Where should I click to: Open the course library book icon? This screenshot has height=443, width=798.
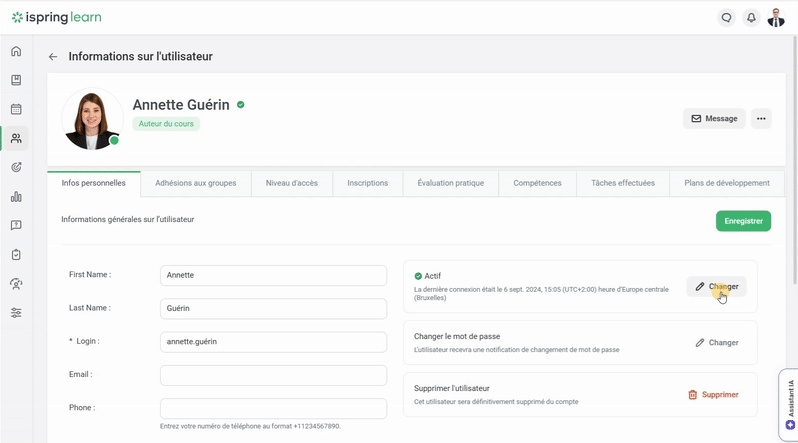[x=16, y=80]
